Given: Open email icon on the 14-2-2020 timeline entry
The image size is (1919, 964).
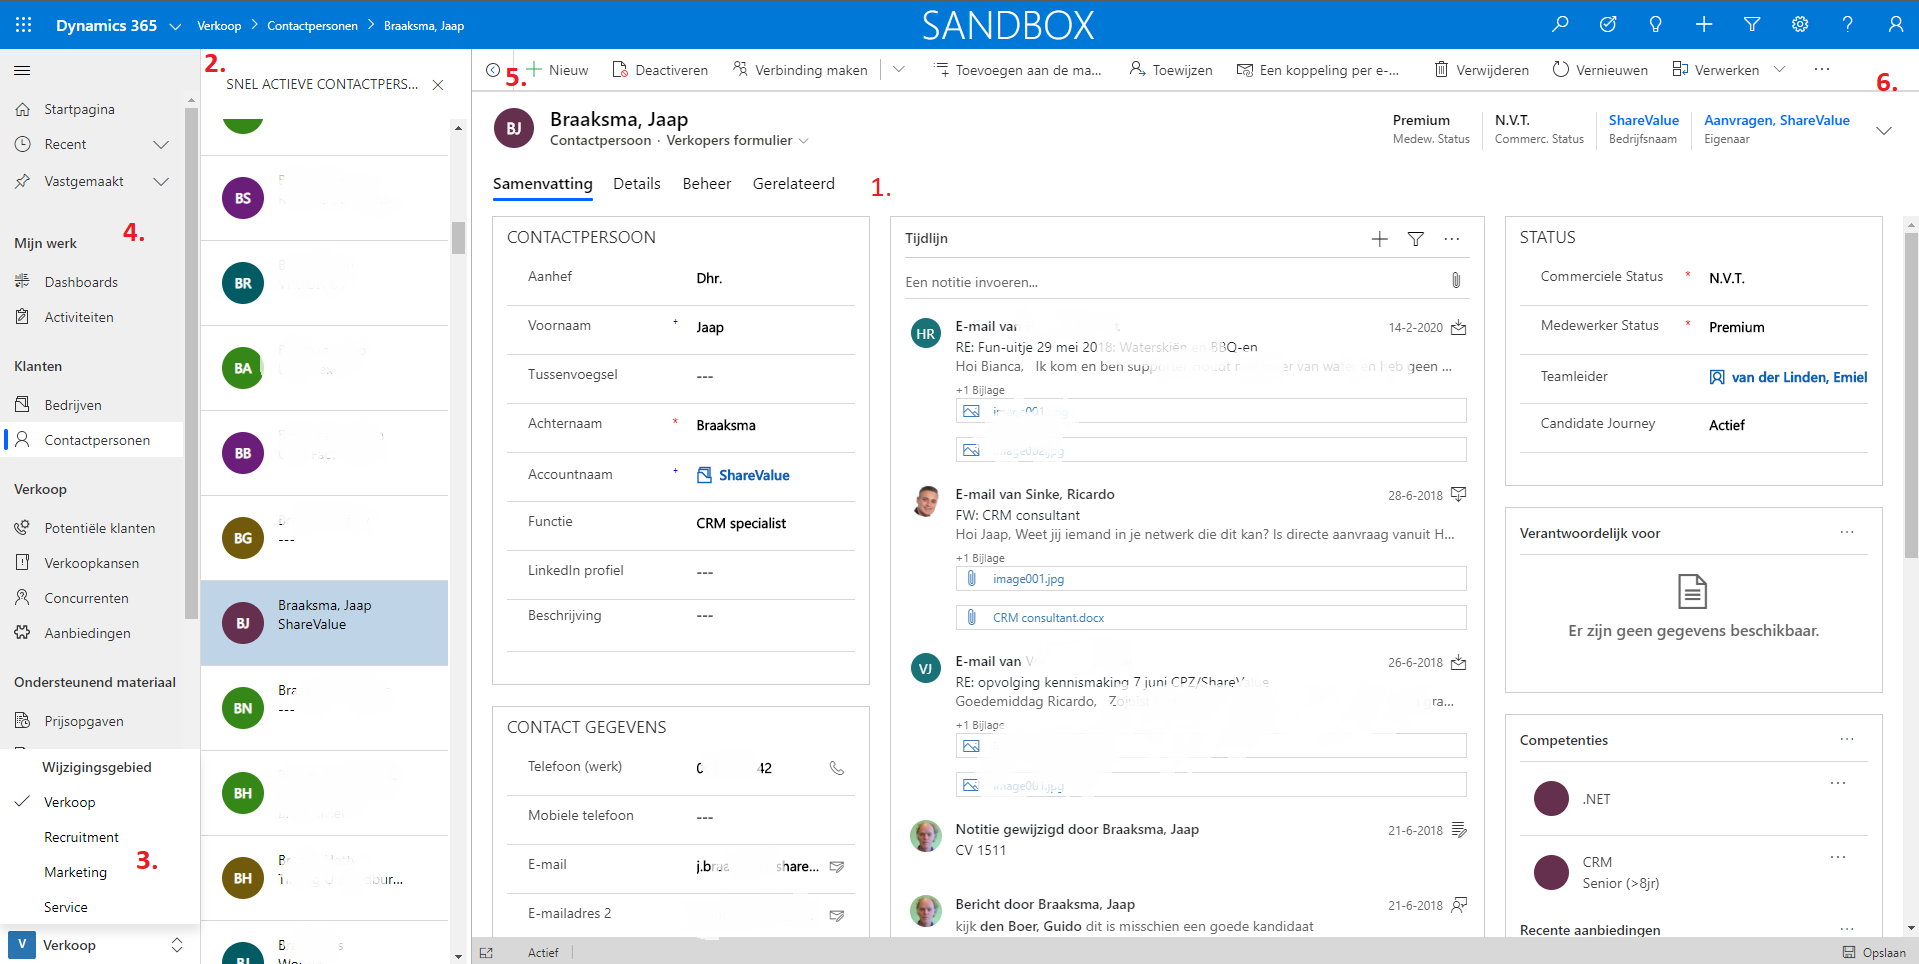Looking at the screenshot, I should (x=1459, y=328).
